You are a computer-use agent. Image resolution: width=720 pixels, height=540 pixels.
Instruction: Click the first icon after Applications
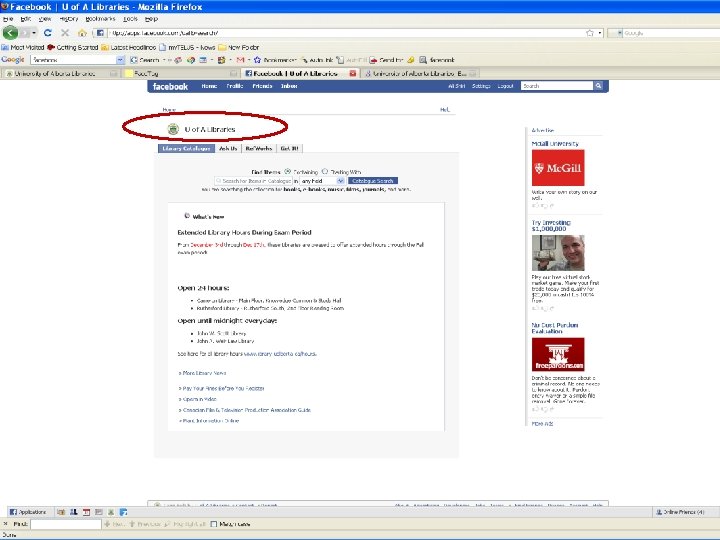point(61,512)
